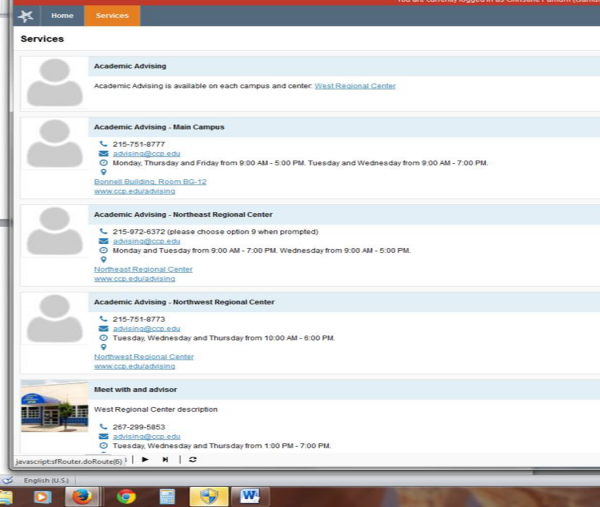Click the refresh loop icon in the bottom toolbar
The height and width of the screenshot is (507, 600).
[x=192, y=460]
